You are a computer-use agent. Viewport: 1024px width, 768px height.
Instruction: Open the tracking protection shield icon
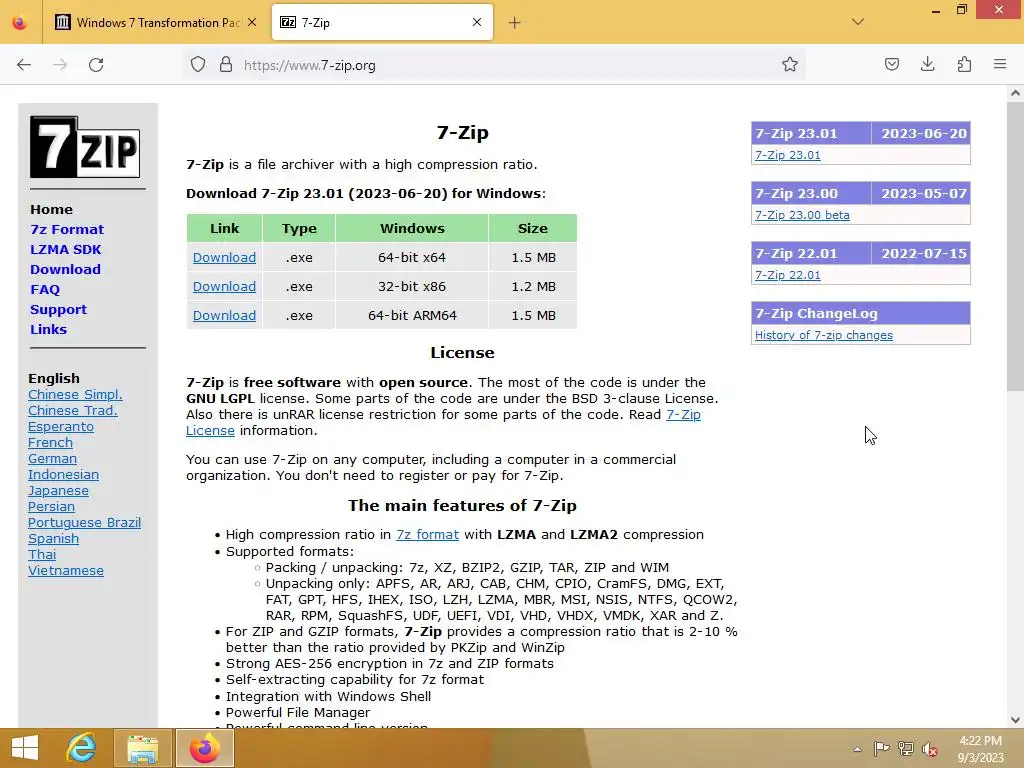[x=198, y=65]
